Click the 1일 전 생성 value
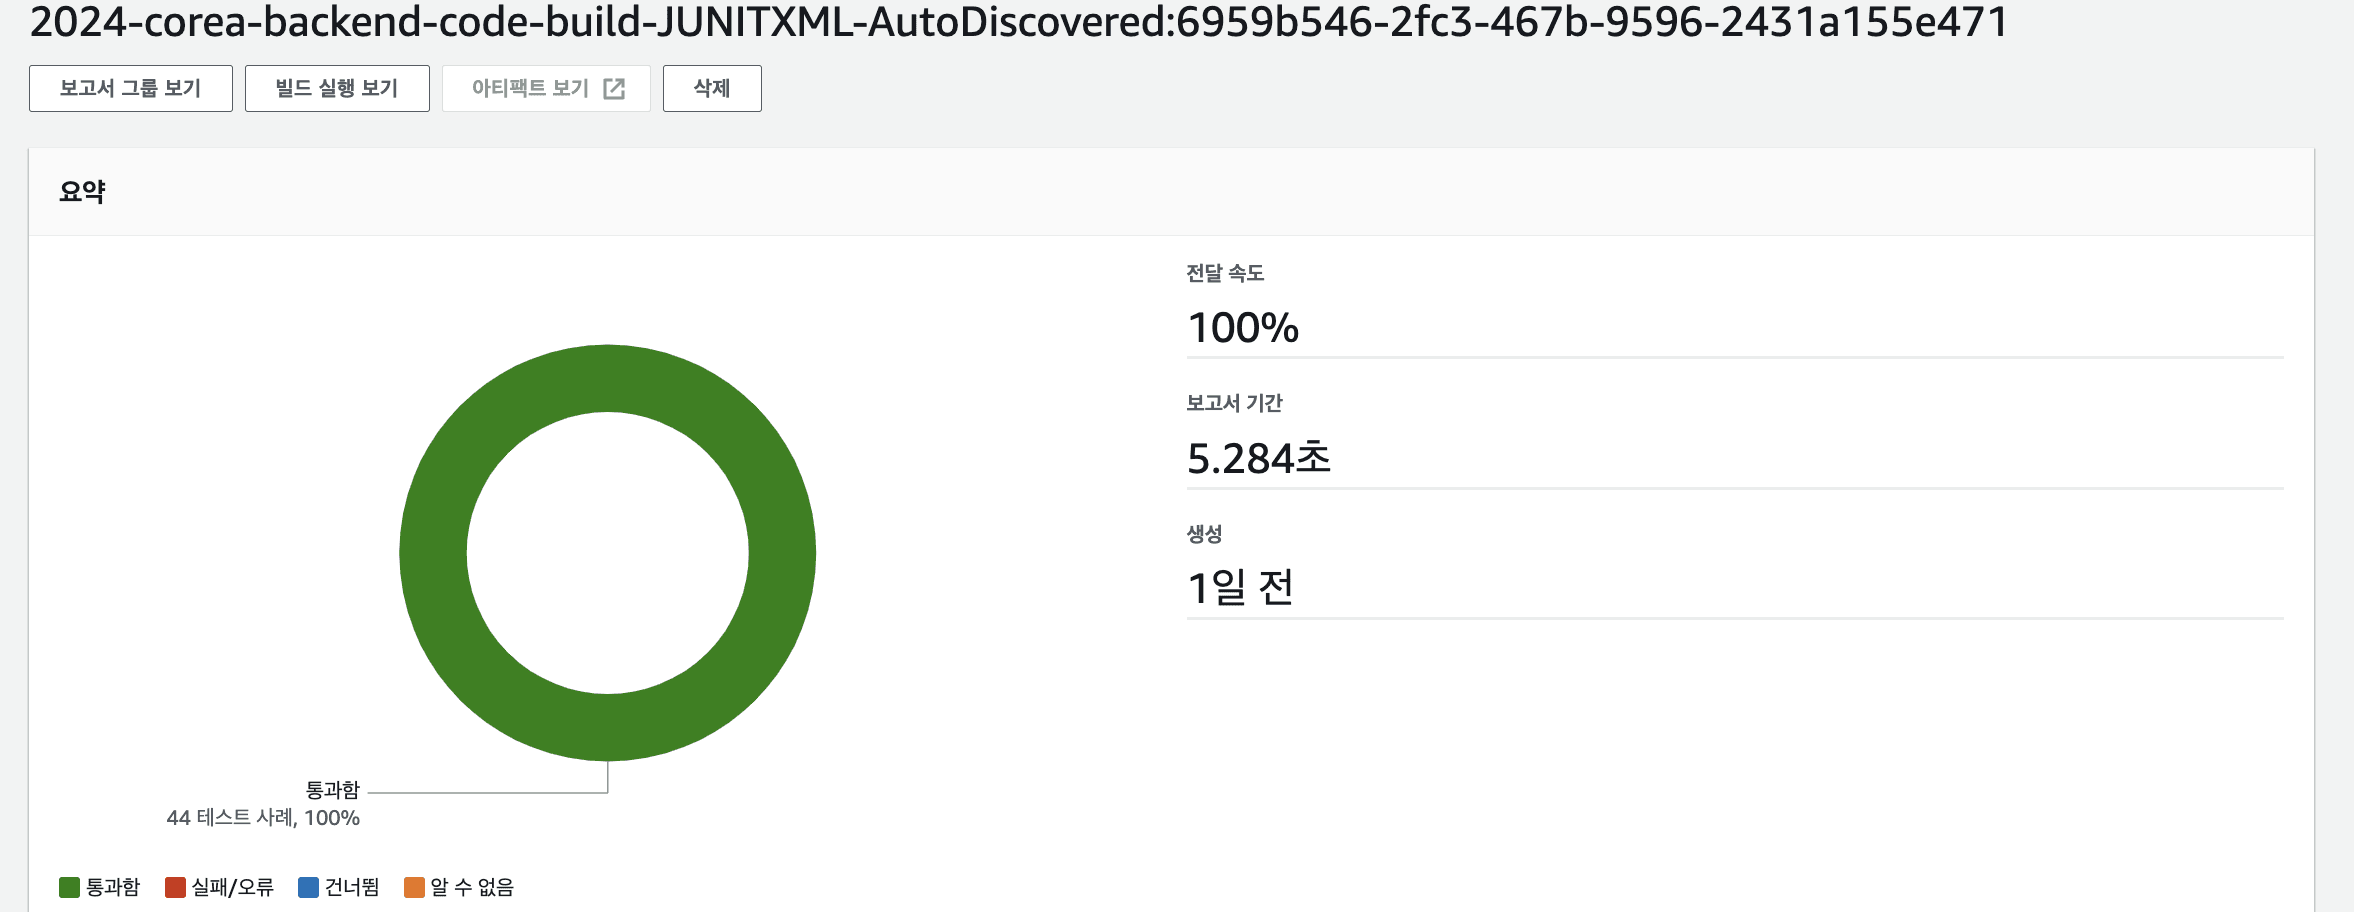 [1240, 588]
